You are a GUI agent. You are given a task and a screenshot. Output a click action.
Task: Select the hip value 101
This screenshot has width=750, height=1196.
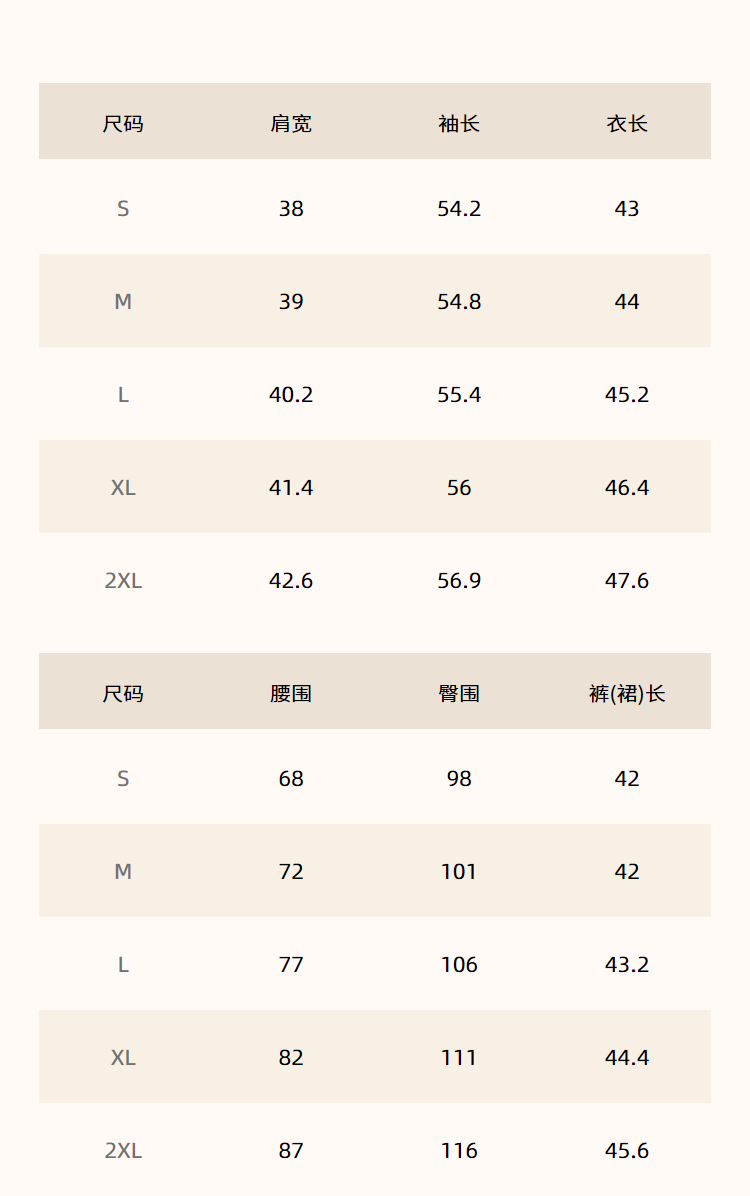[459, 871]
